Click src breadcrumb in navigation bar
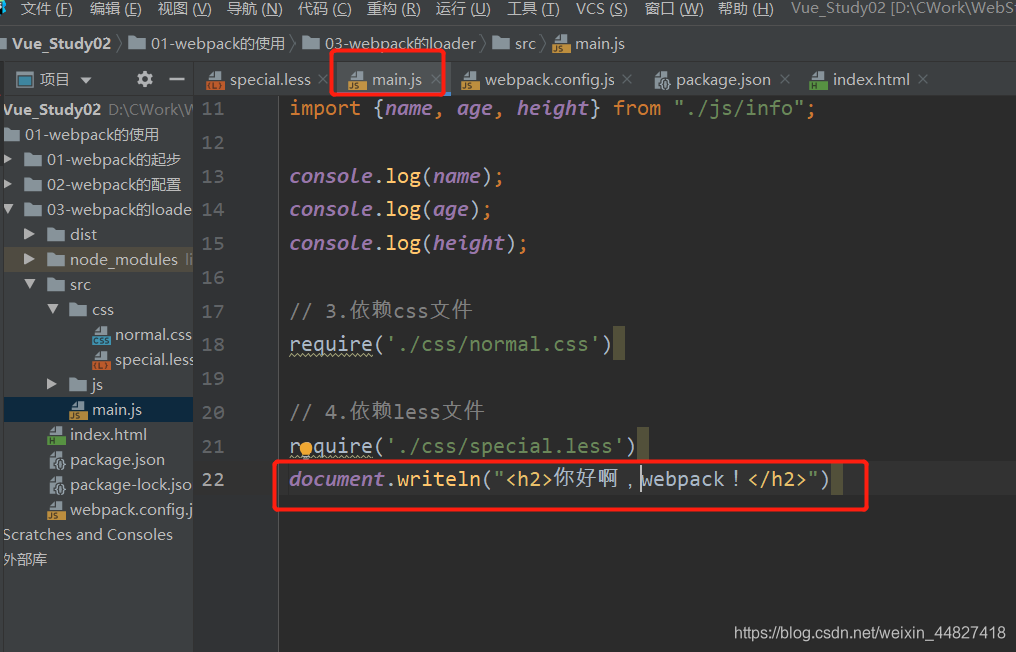Screen dimensions: 1016x652 [x=514, y=43]
